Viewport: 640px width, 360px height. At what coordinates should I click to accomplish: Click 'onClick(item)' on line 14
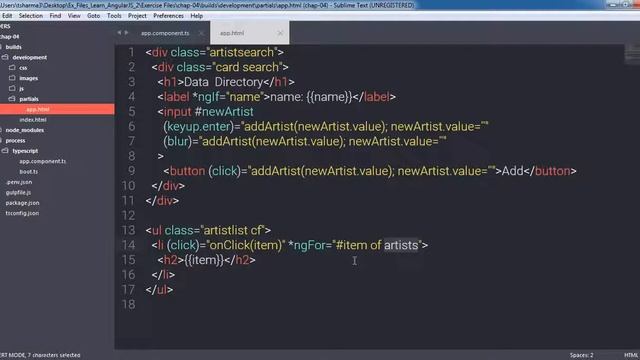click(x=246, y=245)
